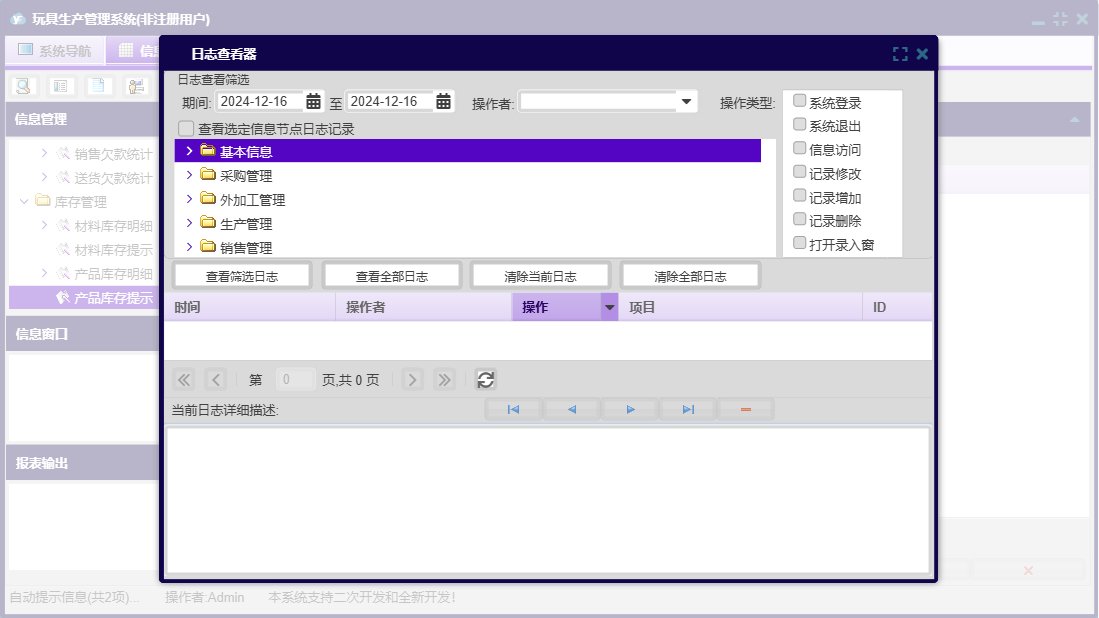Open the 操作者 dropdown list
This screenshot has width=1099, height=618.
[x=687, y=101]
